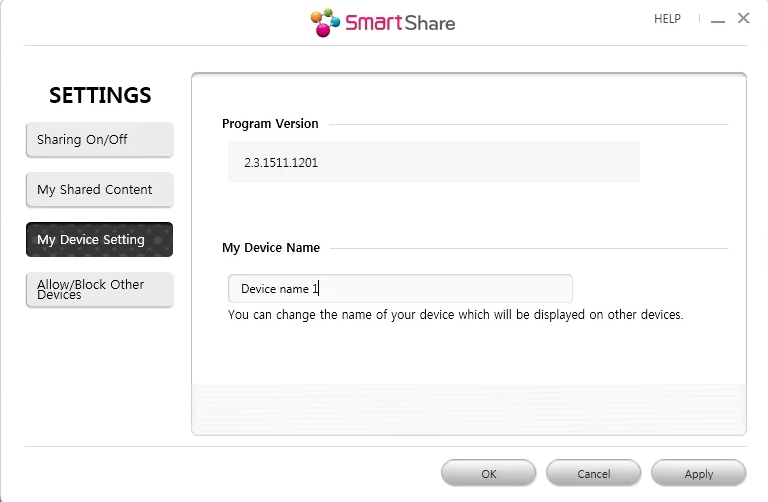768x502 pixels.
Task: Click the device name change description text
Action: click(455, 315)
